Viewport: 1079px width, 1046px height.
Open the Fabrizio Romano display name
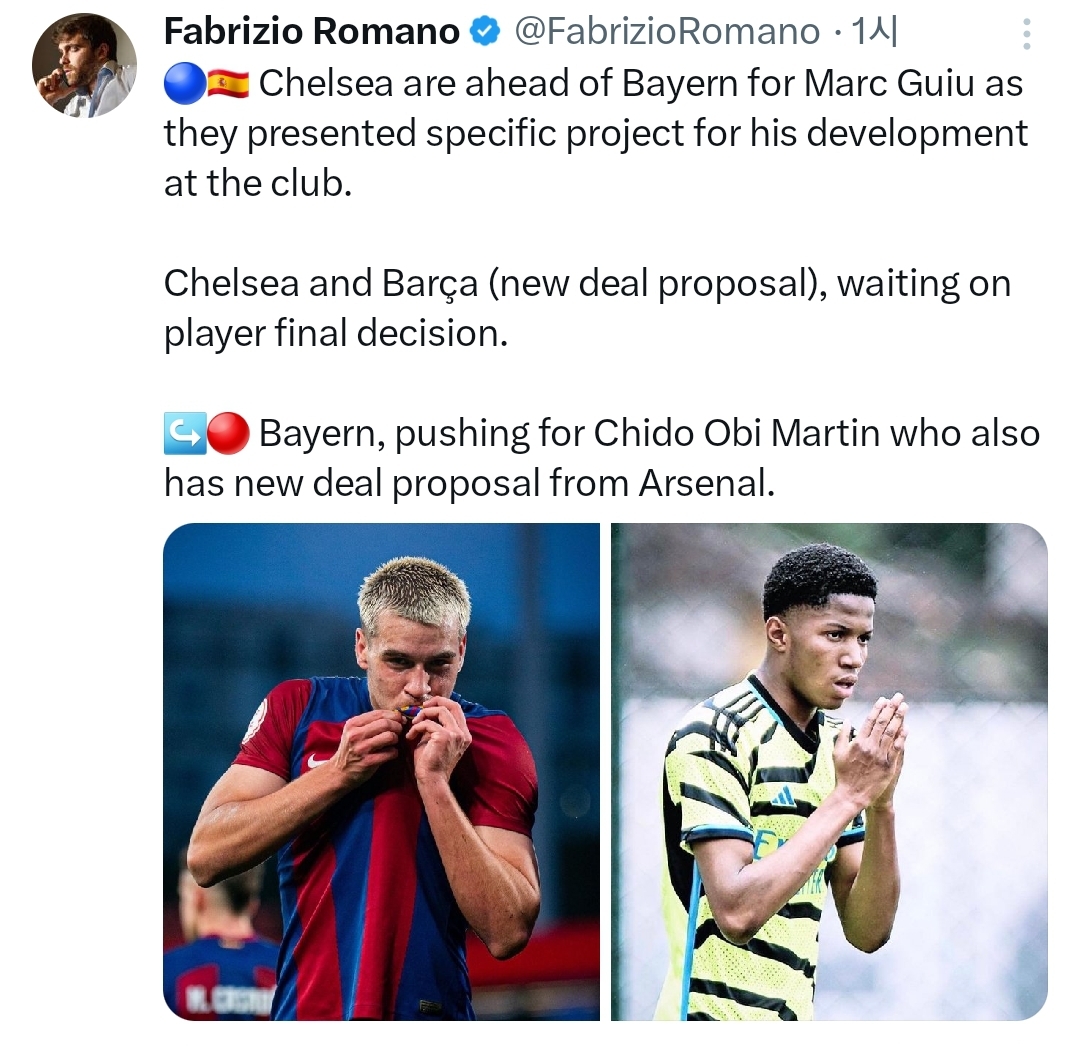coord(311,33)
